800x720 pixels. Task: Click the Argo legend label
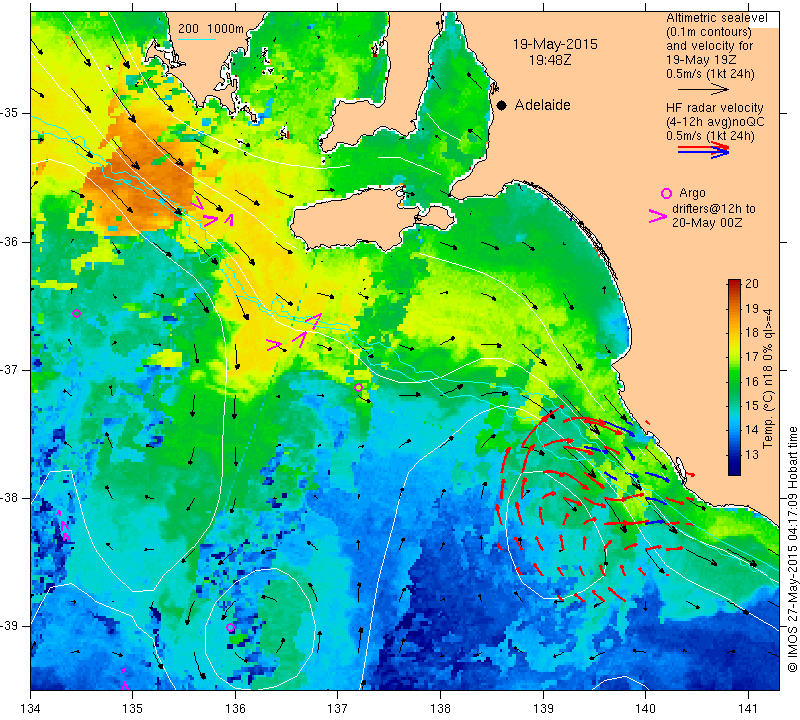point(692,193)
